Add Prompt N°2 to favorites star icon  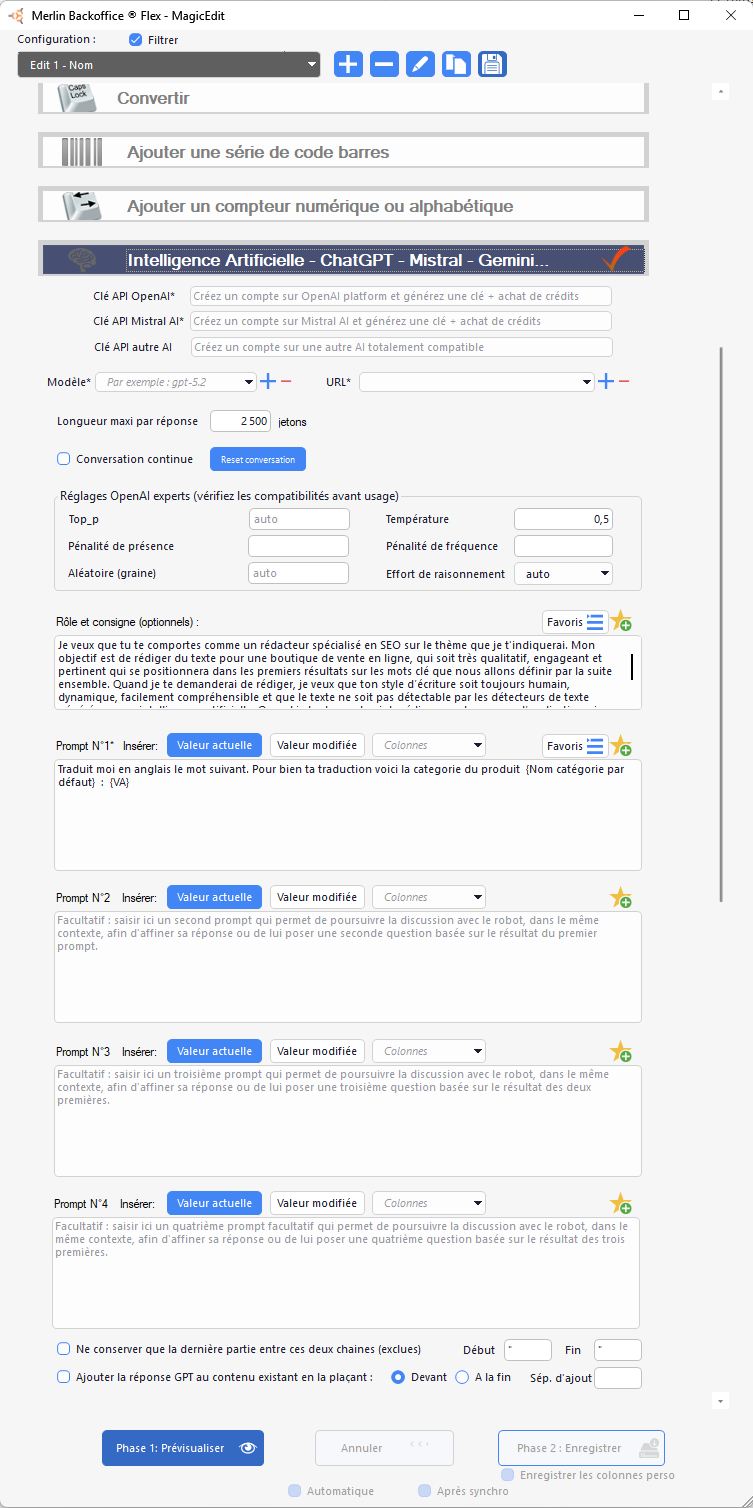(621, 898)
